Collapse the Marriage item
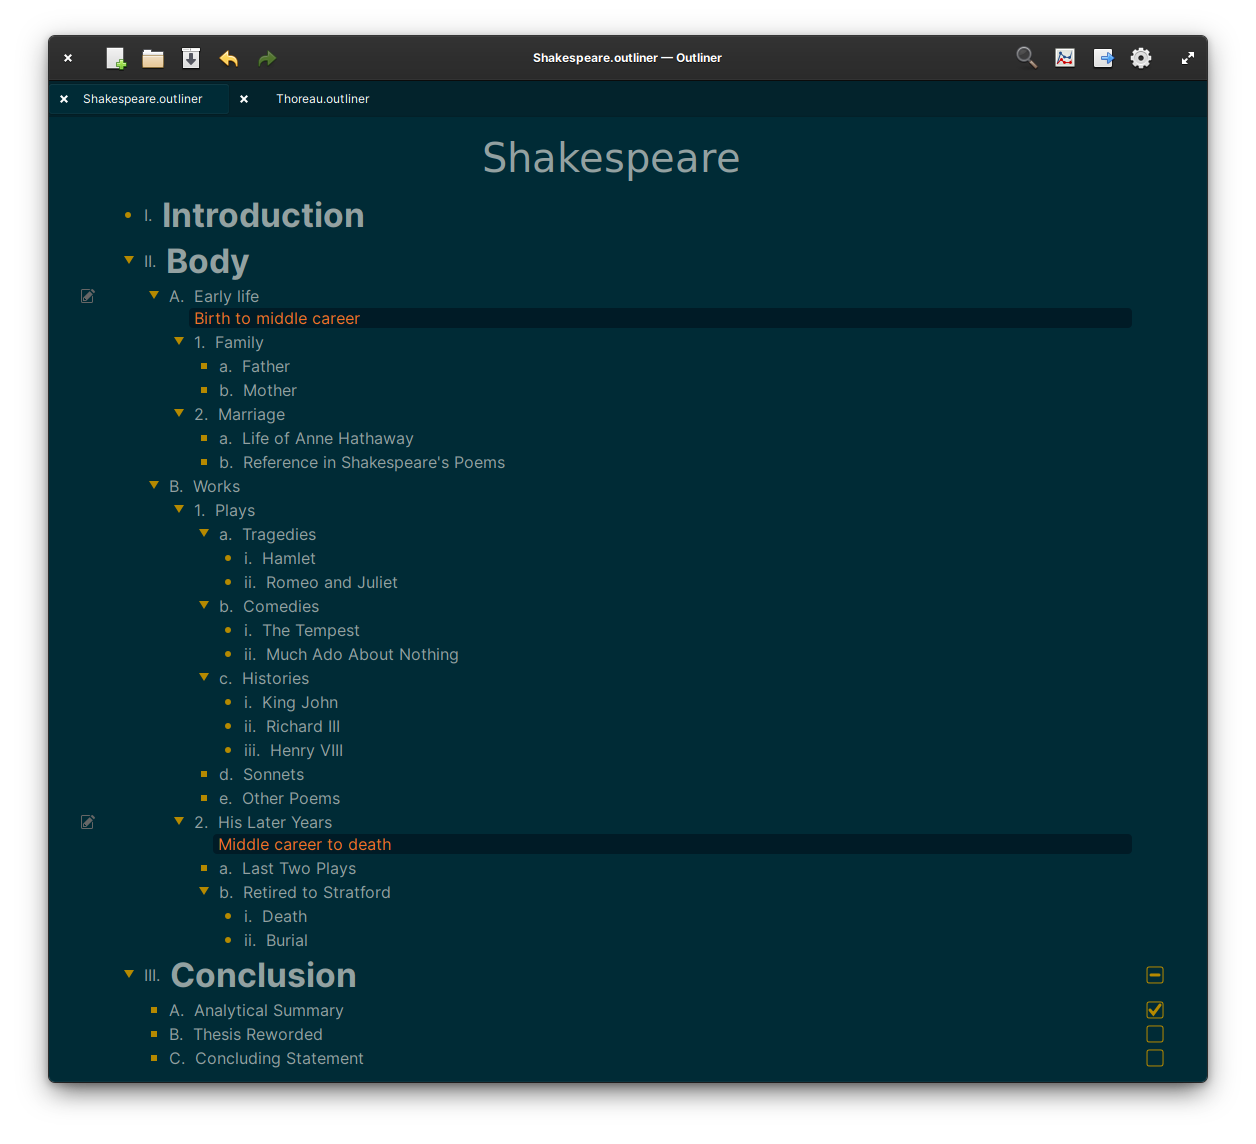The width and height of the screenshot is (1256, 1144). pos(179,413)
